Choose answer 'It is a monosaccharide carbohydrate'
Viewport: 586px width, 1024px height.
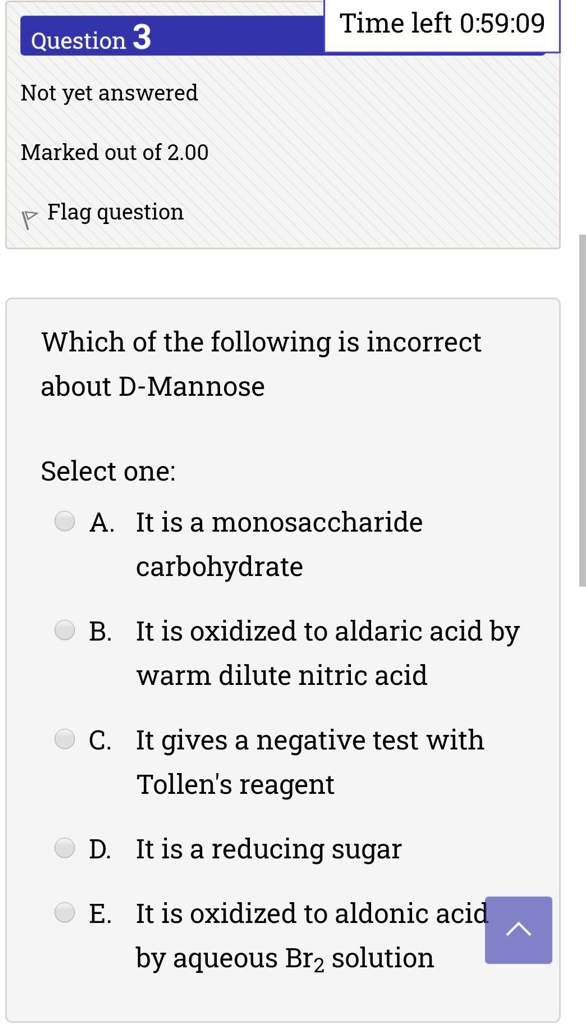(279, 544)
